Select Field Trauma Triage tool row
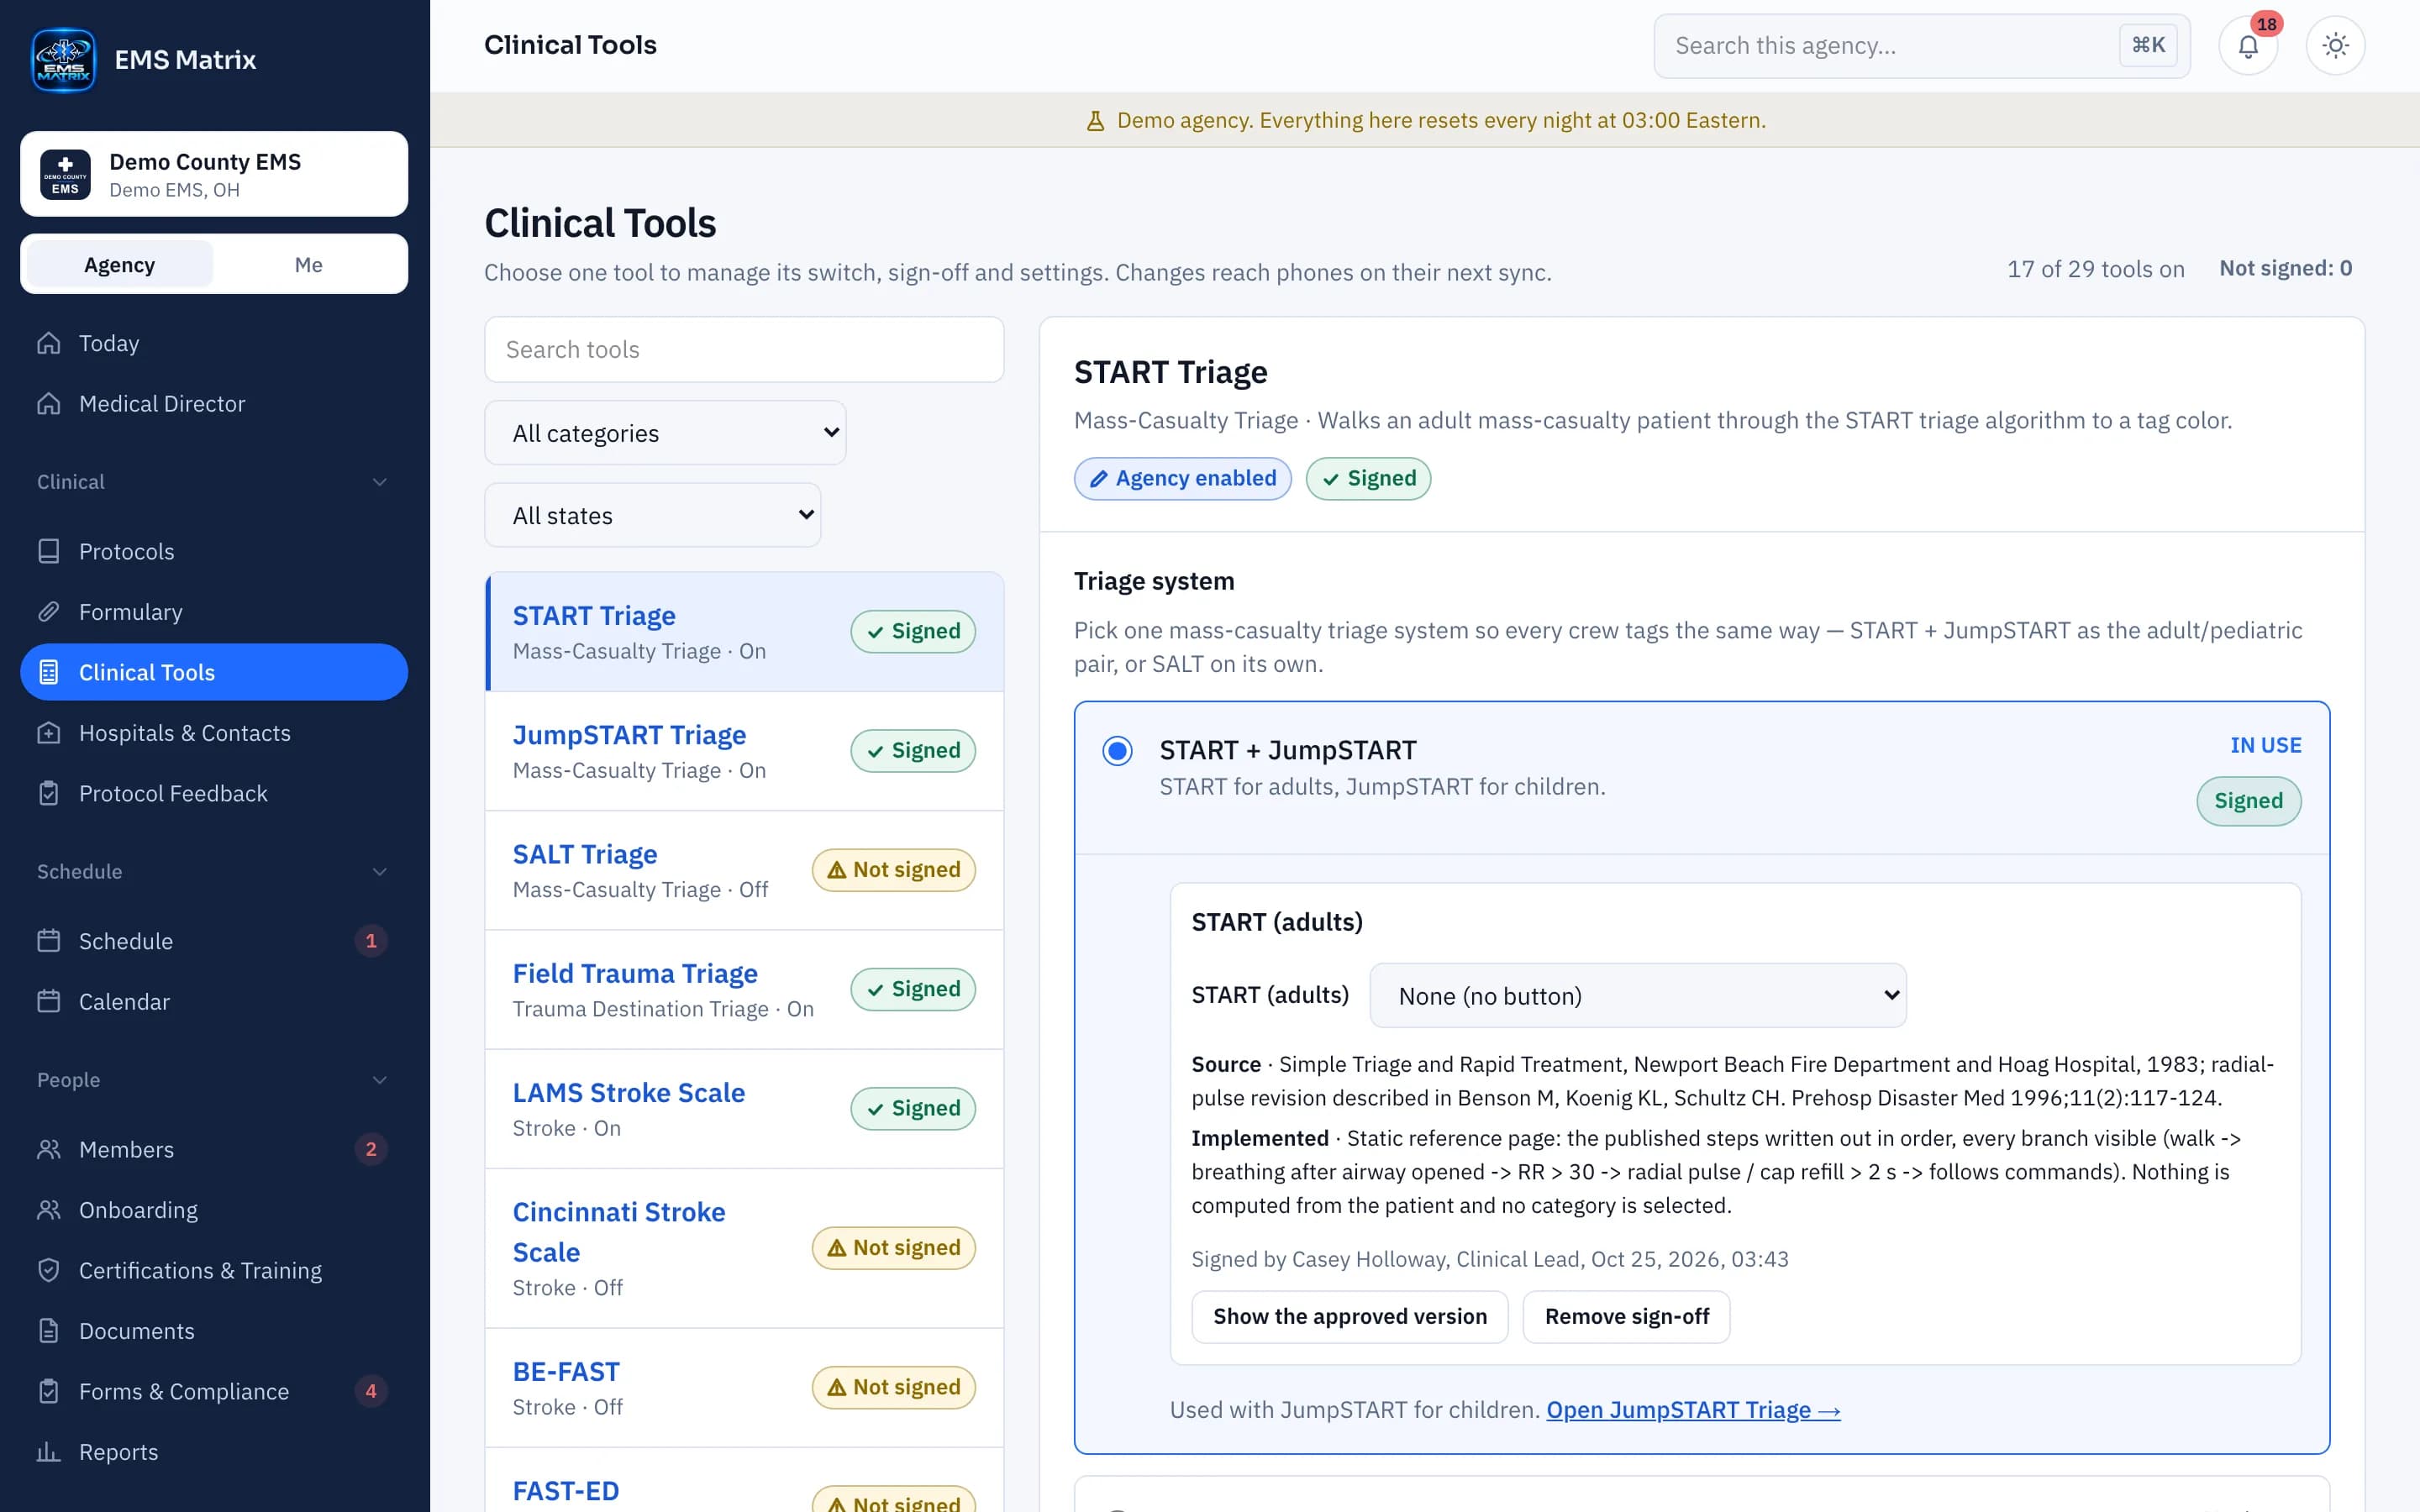 744,989
